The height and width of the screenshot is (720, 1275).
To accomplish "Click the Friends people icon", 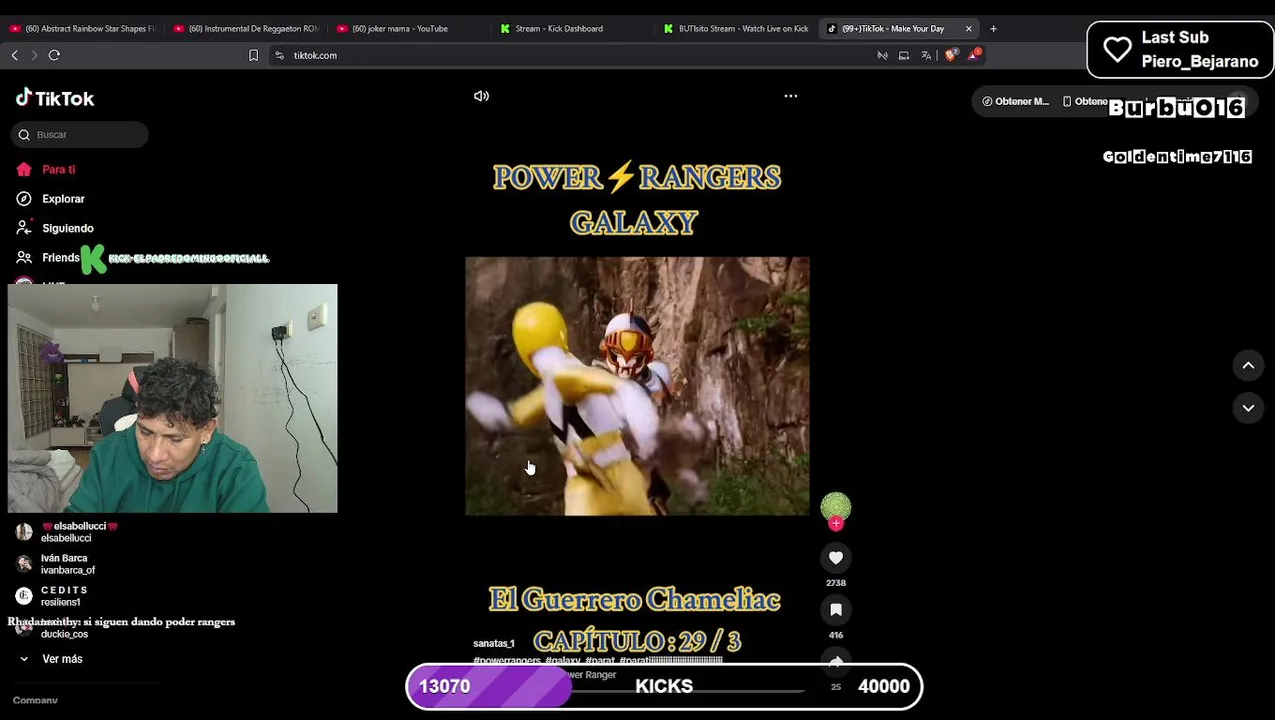I will click(x=24, y=258).
